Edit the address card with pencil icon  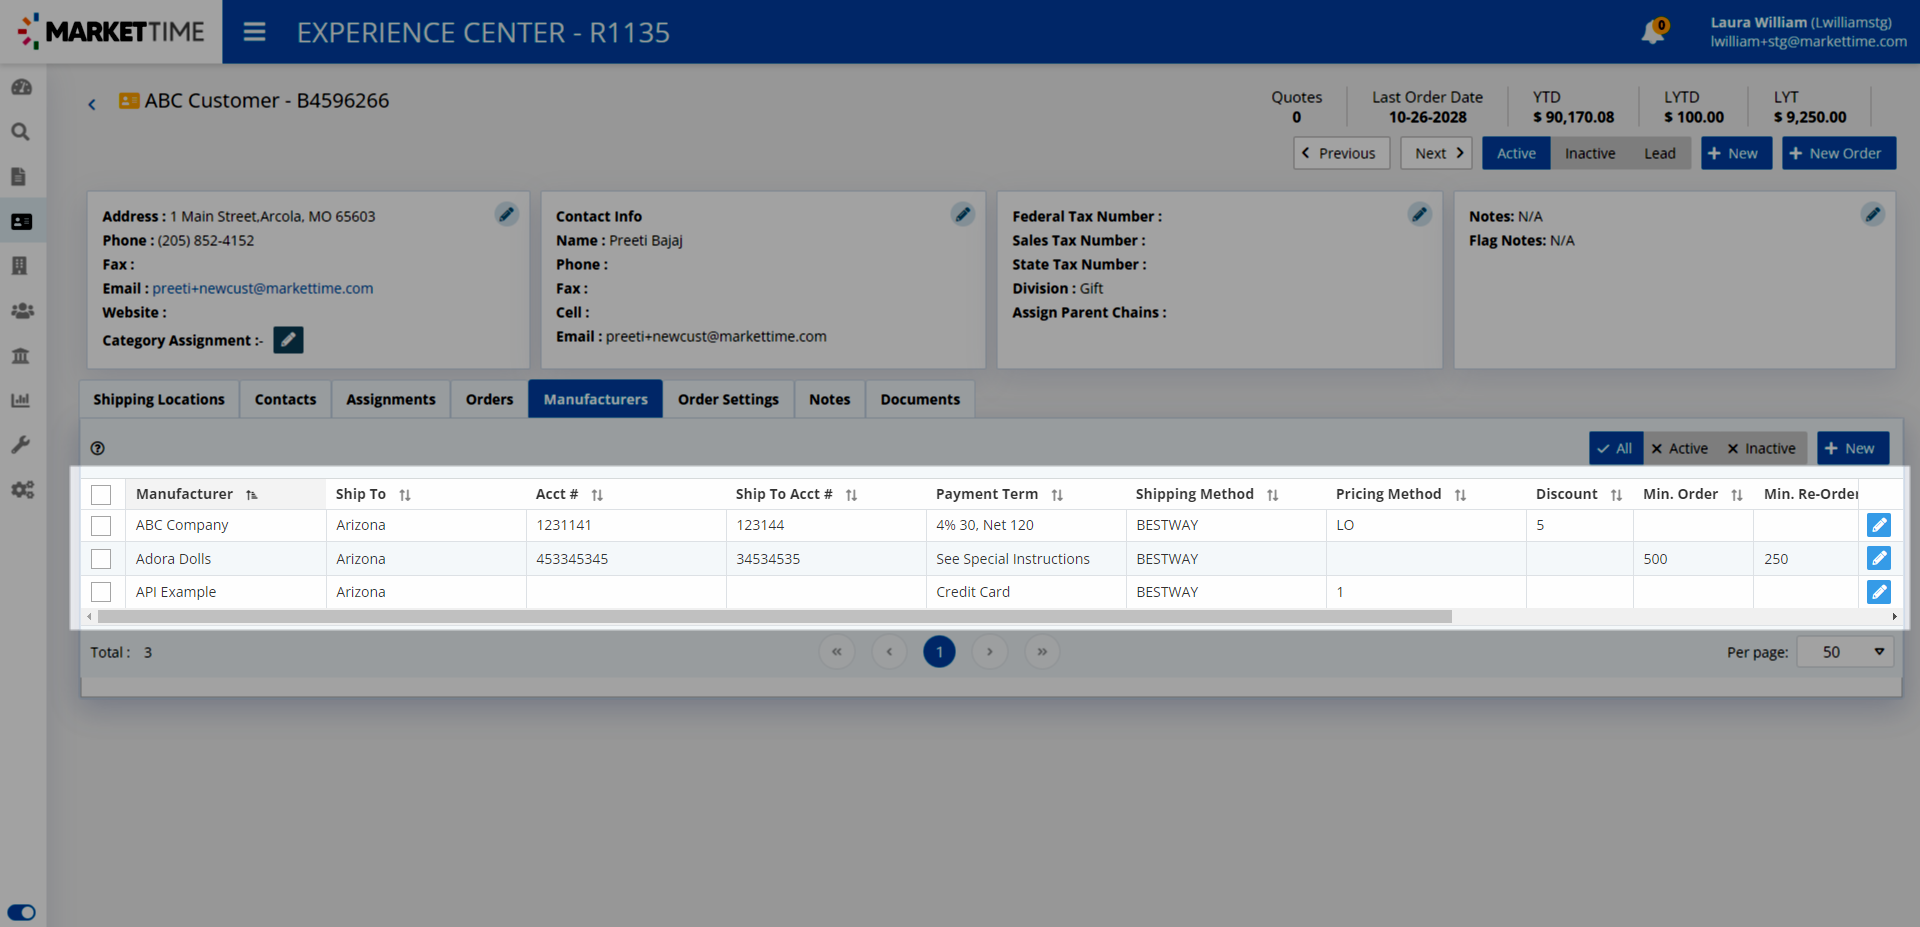click(x=506, y=214)
